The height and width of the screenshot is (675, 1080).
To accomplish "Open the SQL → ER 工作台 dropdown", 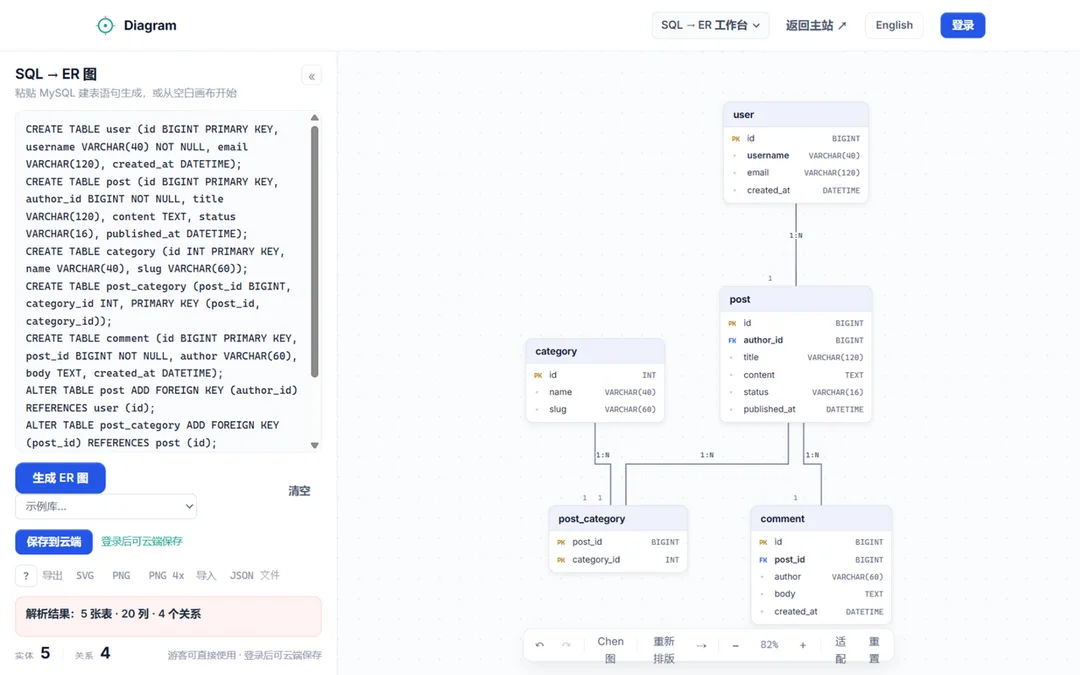I will (710, 25).
